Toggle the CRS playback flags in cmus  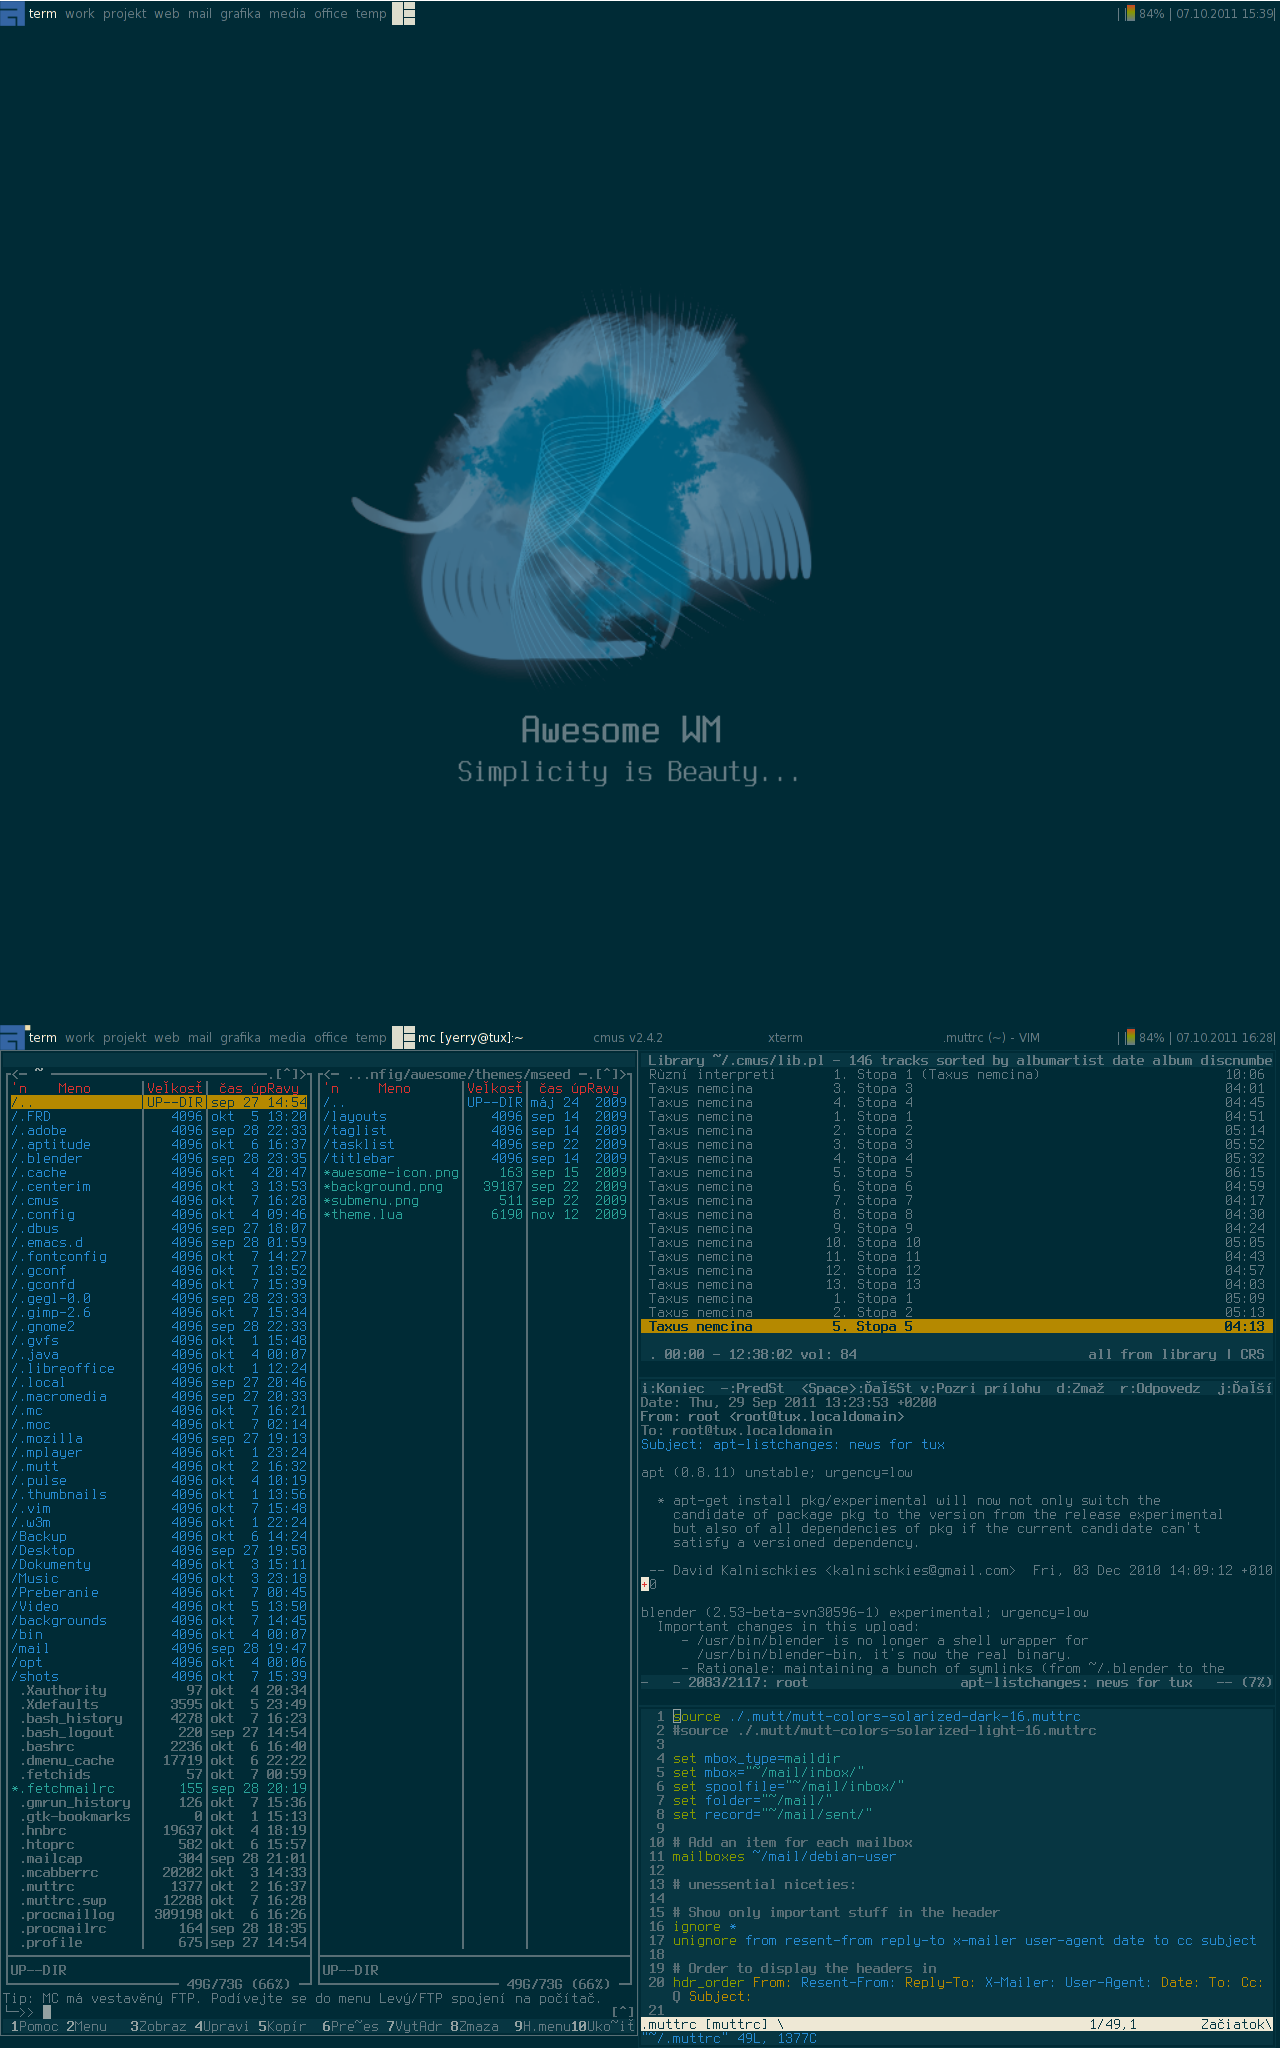(1252, 1354)
